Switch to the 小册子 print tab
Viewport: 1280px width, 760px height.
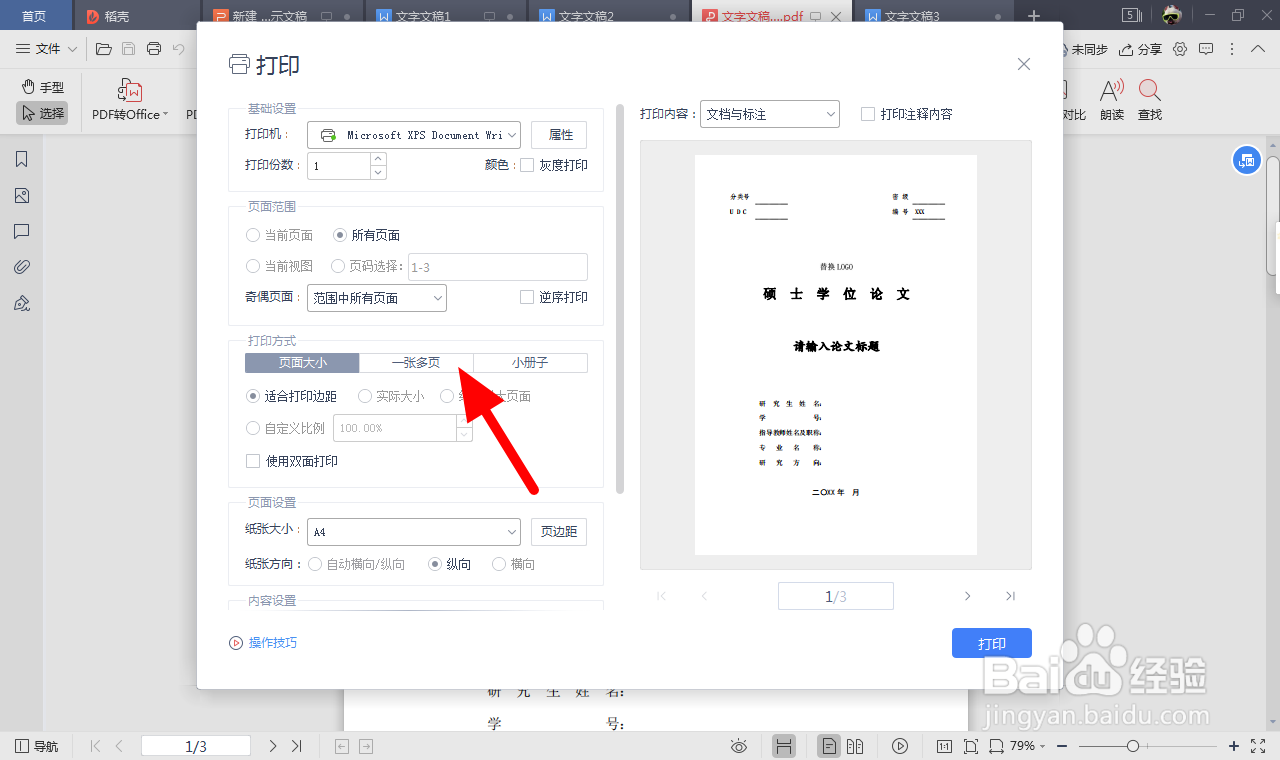530,362
